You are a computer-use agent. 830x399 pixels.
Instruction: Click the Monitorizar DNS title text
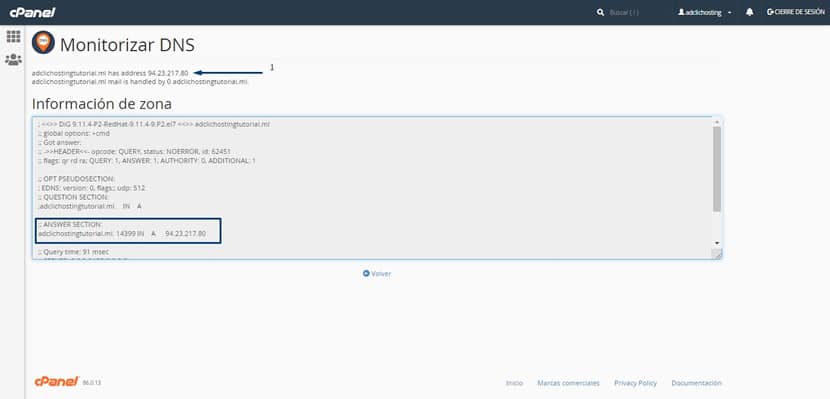[127, 45]
